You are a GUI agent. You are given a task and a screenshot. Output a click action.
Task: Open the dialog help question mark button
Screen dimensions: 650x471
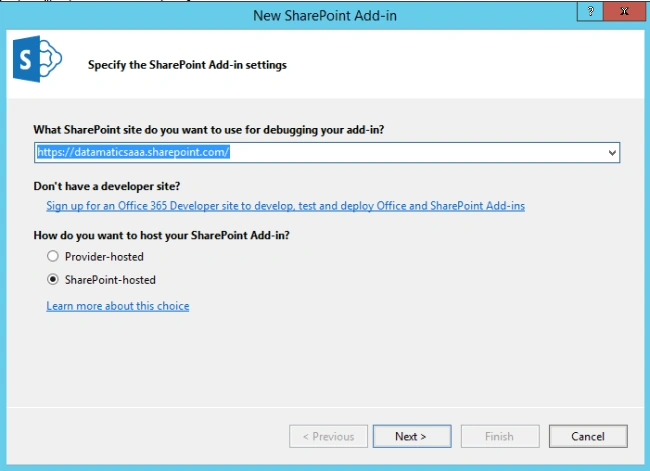pos(590,11)
